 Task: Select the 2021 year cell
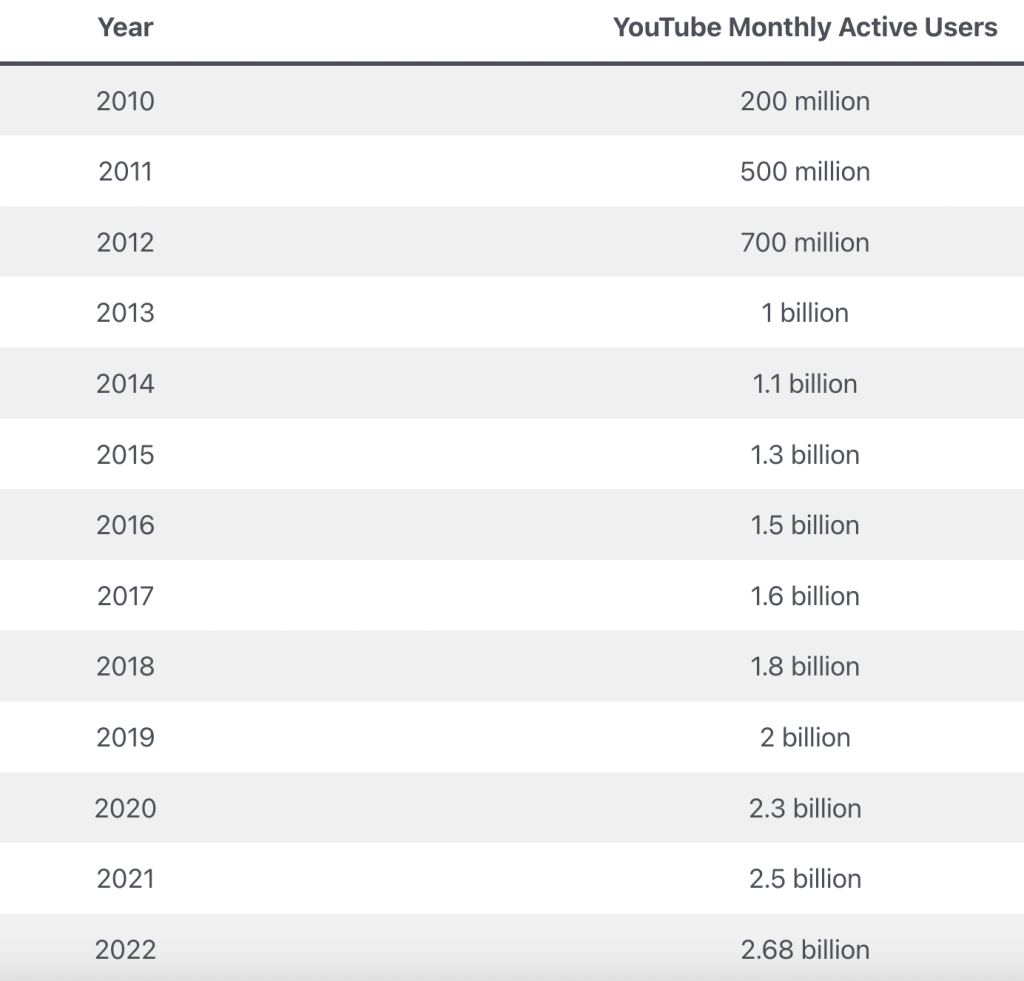[125, 879]
